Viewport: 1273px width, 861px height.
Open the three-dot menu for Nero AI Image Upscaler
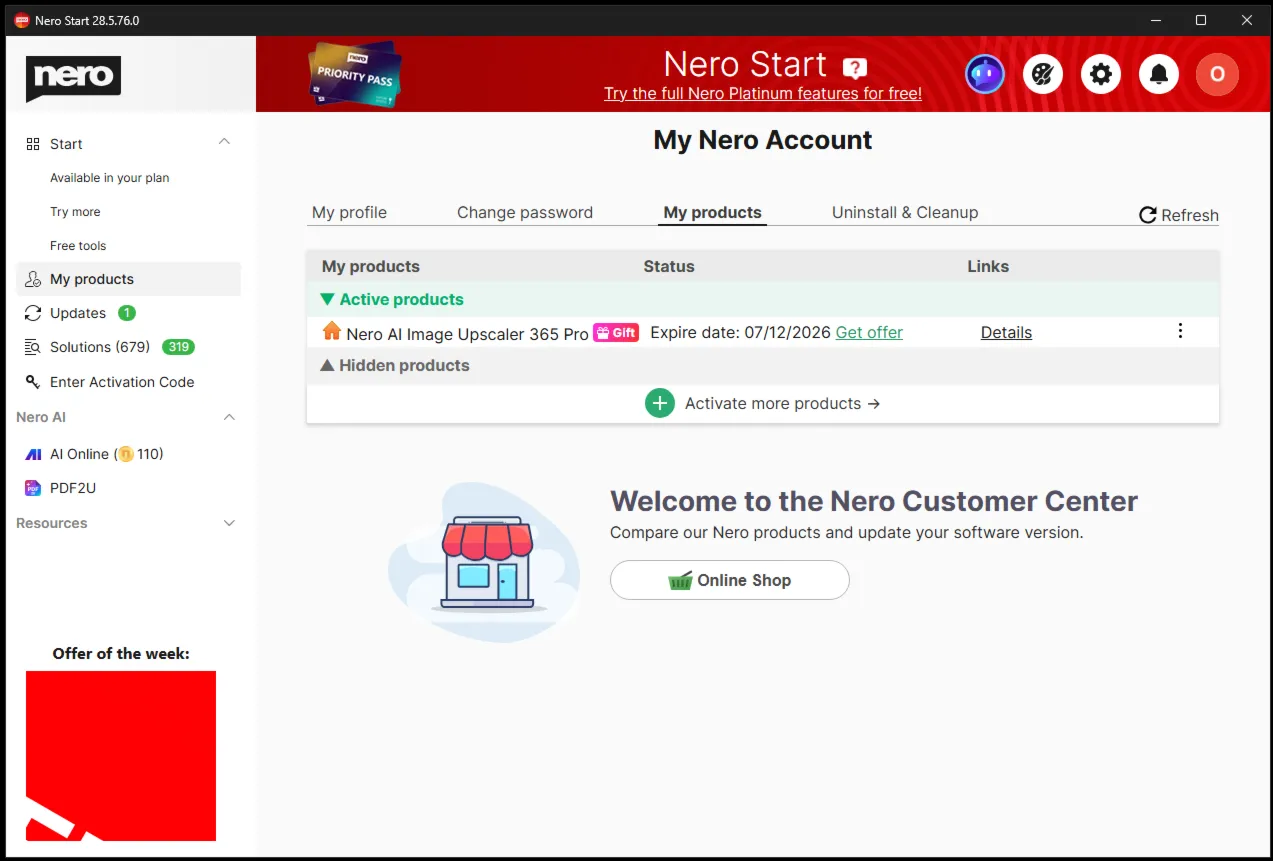coord(1180,331)
